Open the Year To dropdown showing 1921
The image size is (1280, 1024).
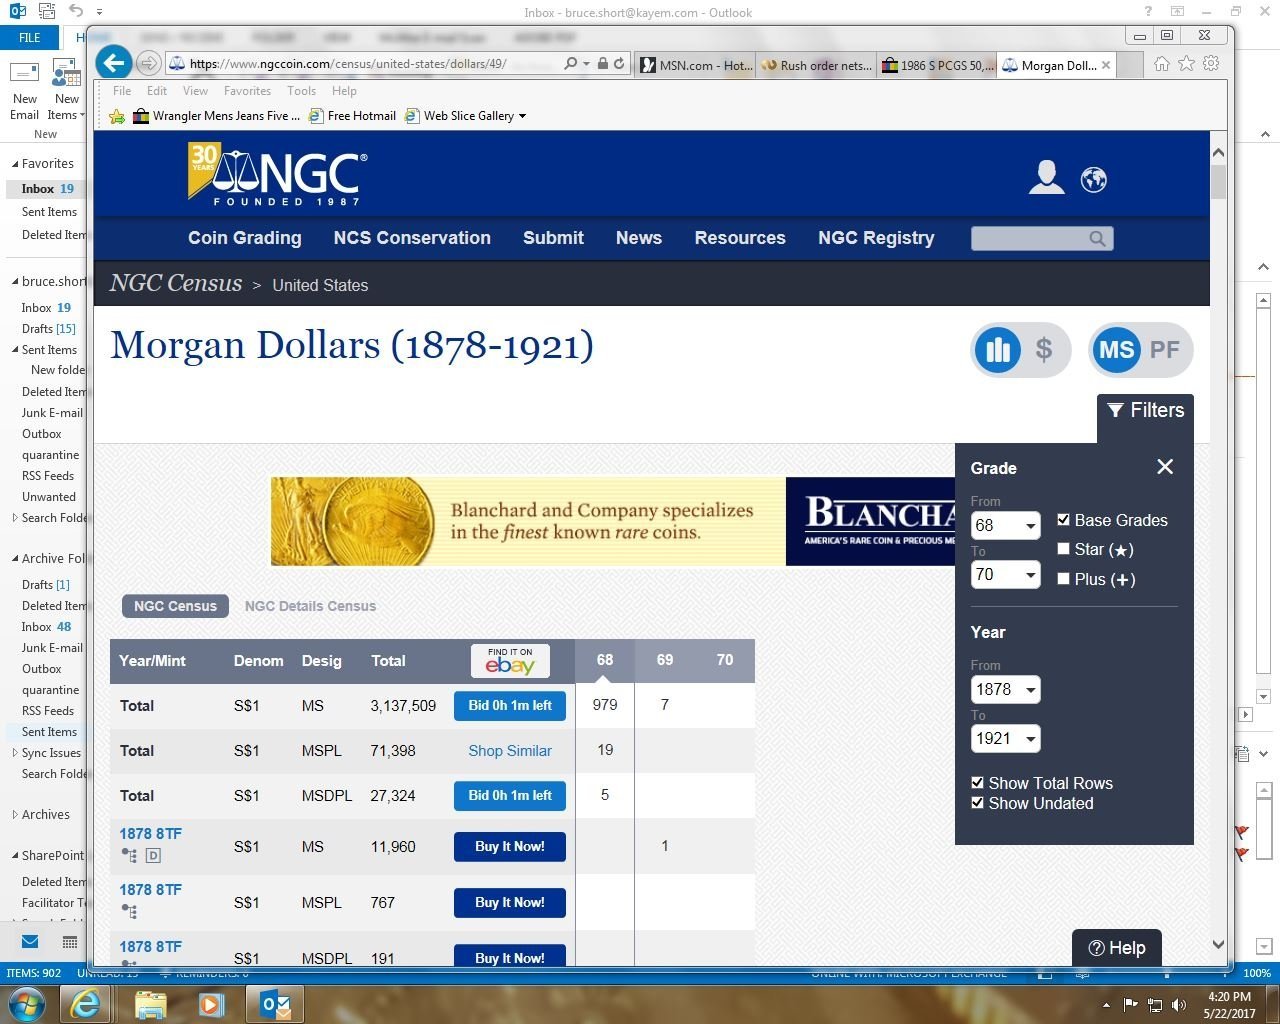[x=1005, y=739]
